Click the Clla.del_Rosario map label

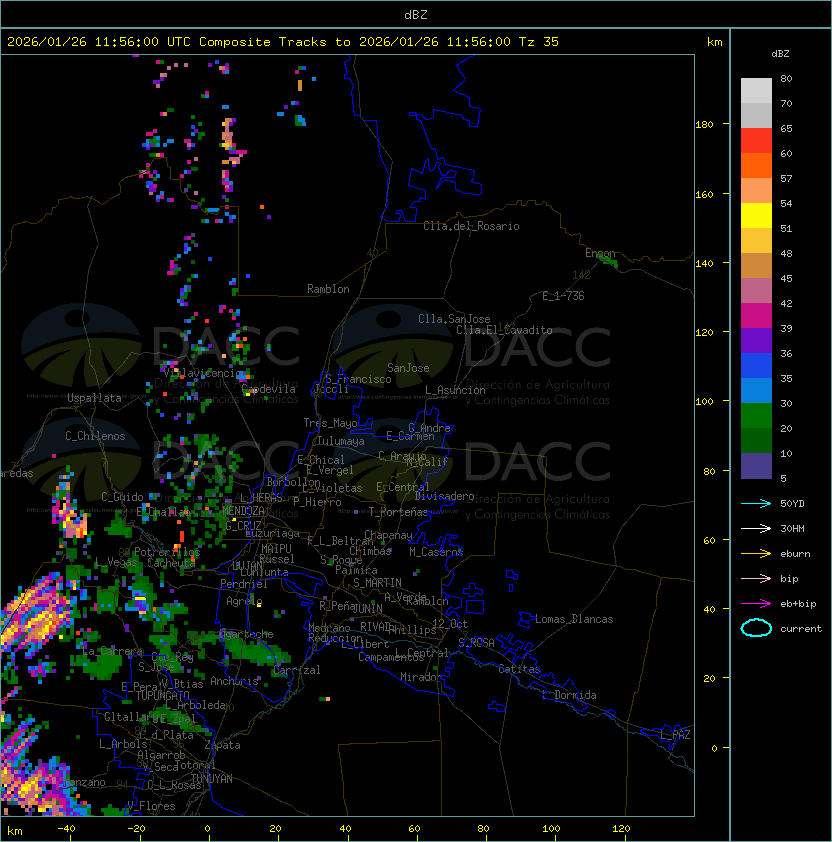471,226
